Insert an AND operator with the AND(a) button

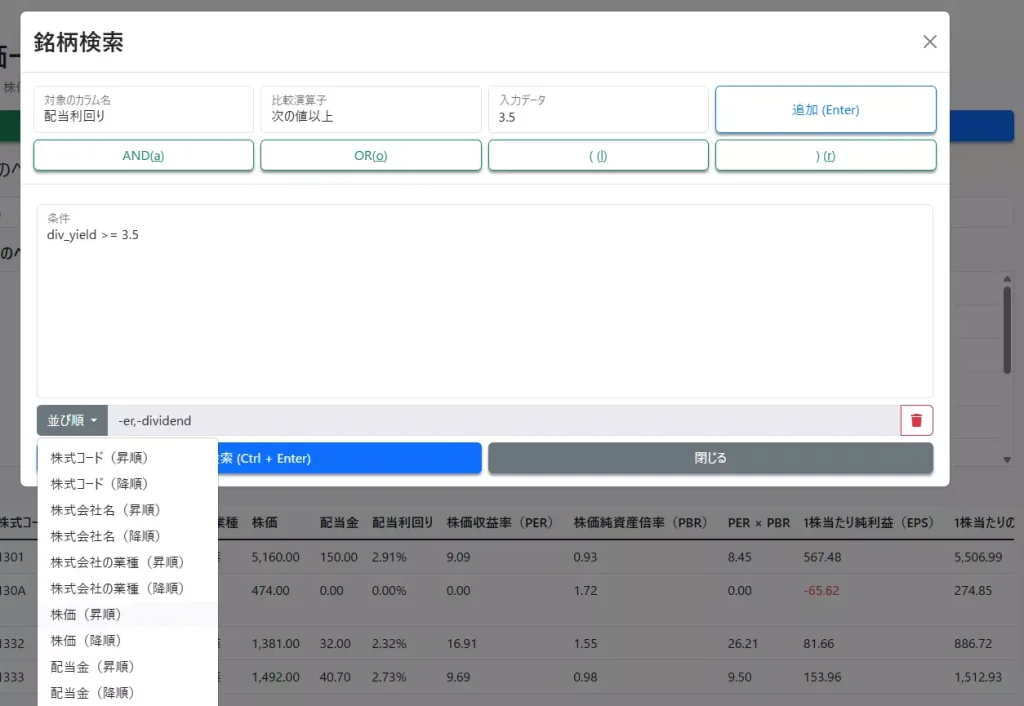click(x=143, y=156)
